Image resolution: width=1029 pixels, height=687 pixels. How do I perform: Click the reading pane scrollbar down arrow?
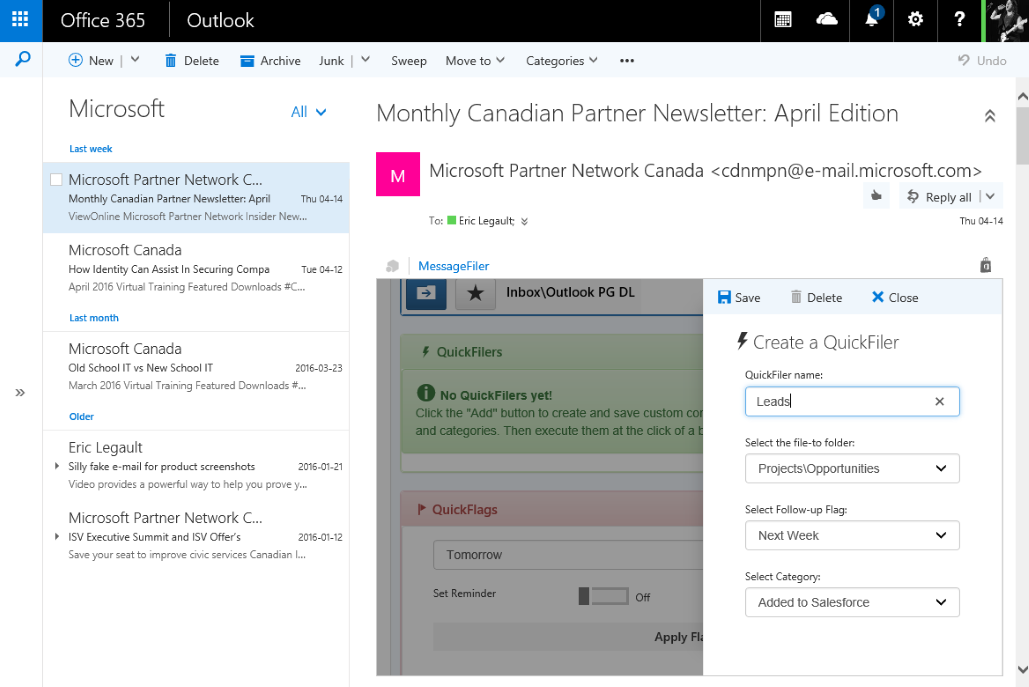click(1022, 669)
